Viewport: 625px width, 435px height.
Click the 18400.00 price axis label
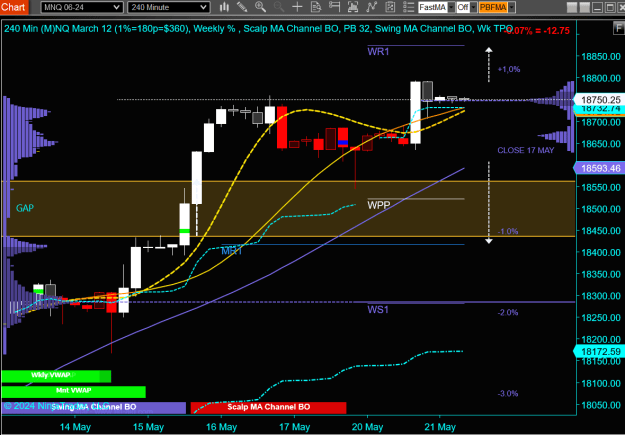click(x=601, y=252)
